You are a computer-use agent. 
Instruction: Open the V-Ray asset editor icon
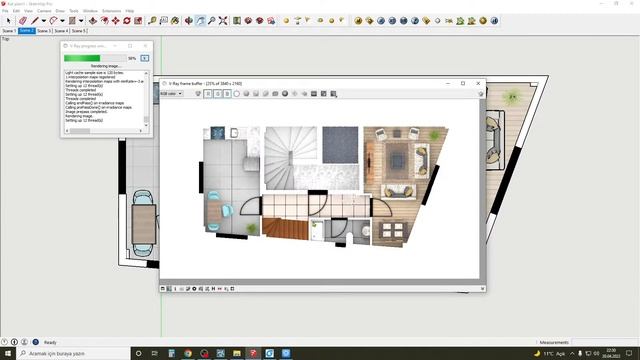click(x=358, y=20)
